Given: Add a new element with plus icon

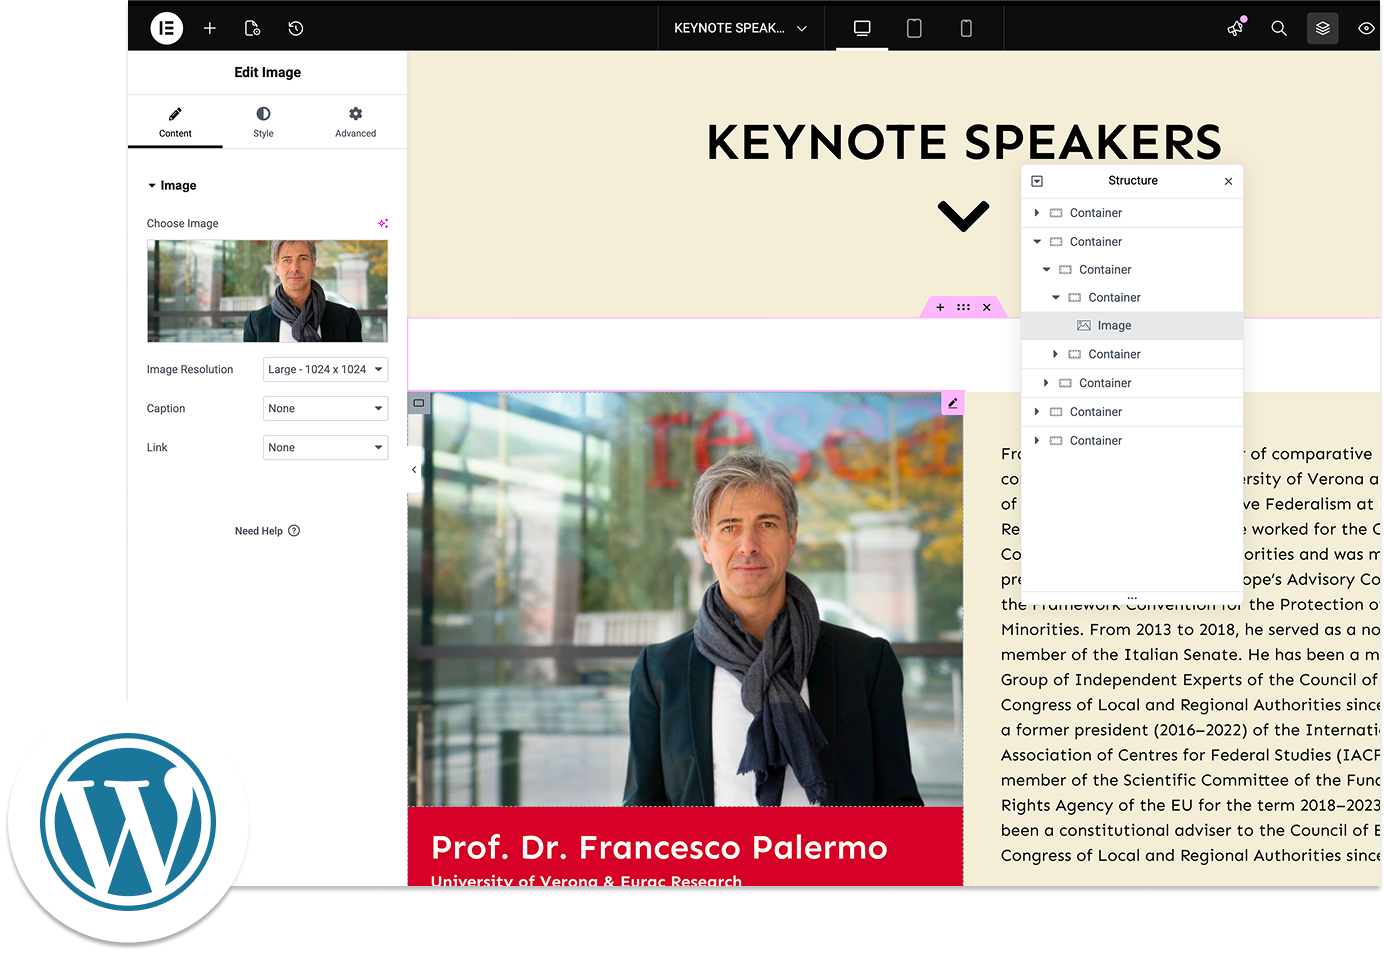Looking at the screenshot, I should point(210,28).
